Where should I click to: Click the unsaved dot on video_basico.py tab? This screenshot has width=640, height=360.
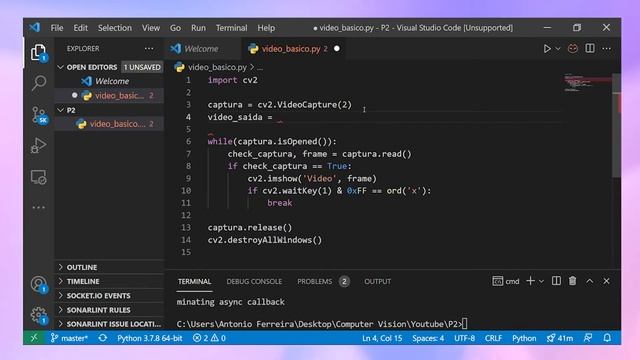tap(337, 48)
